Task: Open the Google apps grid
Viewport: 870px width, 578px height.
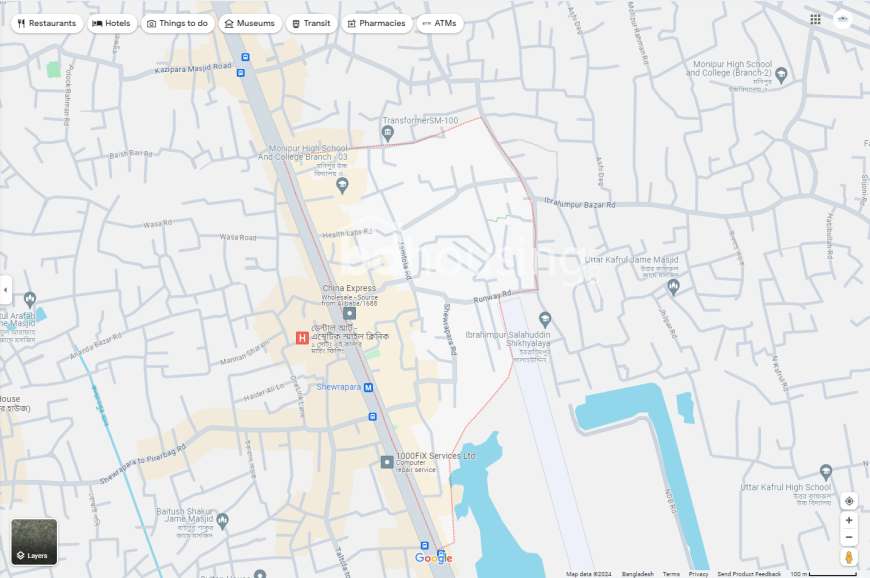Action: click(x=815, y=19)
